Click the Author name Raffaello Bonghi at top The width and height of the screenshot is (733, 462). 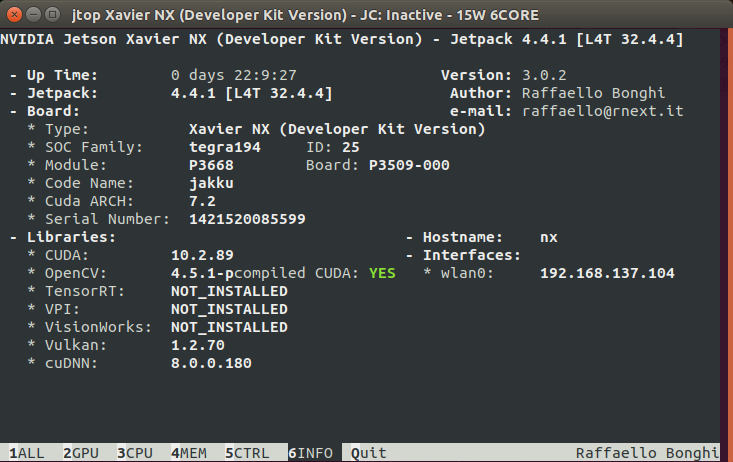[x=593, y=93]
